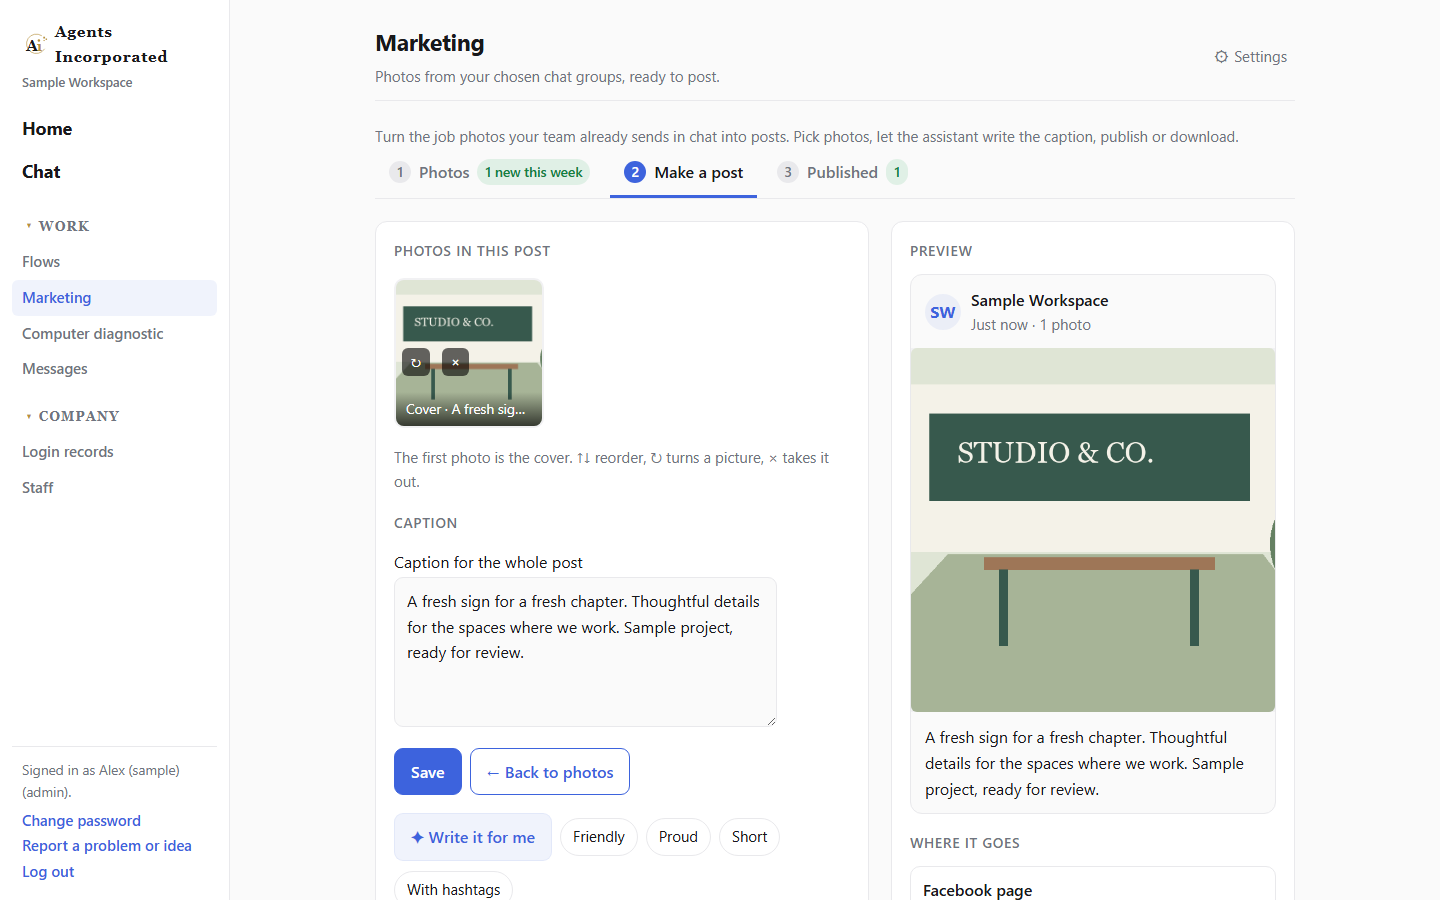1440x900 pixels.
Task: Collapse the COMPANY sidebar section
Action: pos(73,416)
